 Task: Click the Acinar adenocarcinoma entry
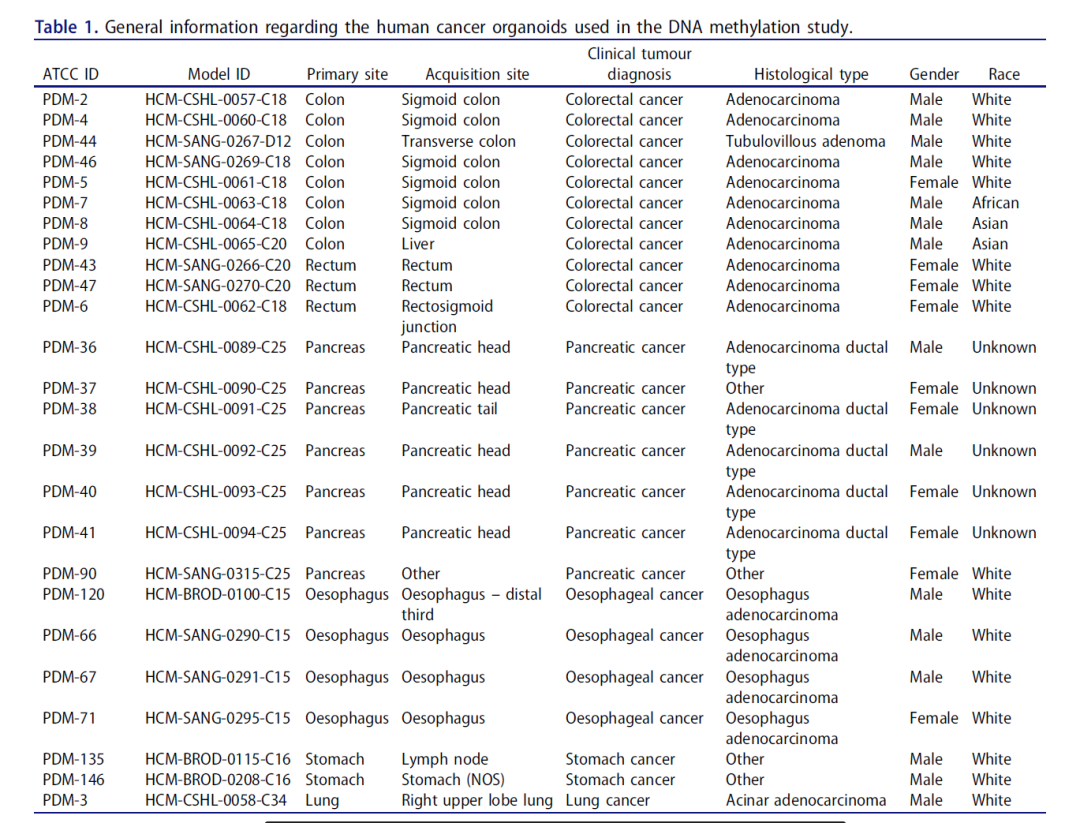coord(805,800)
